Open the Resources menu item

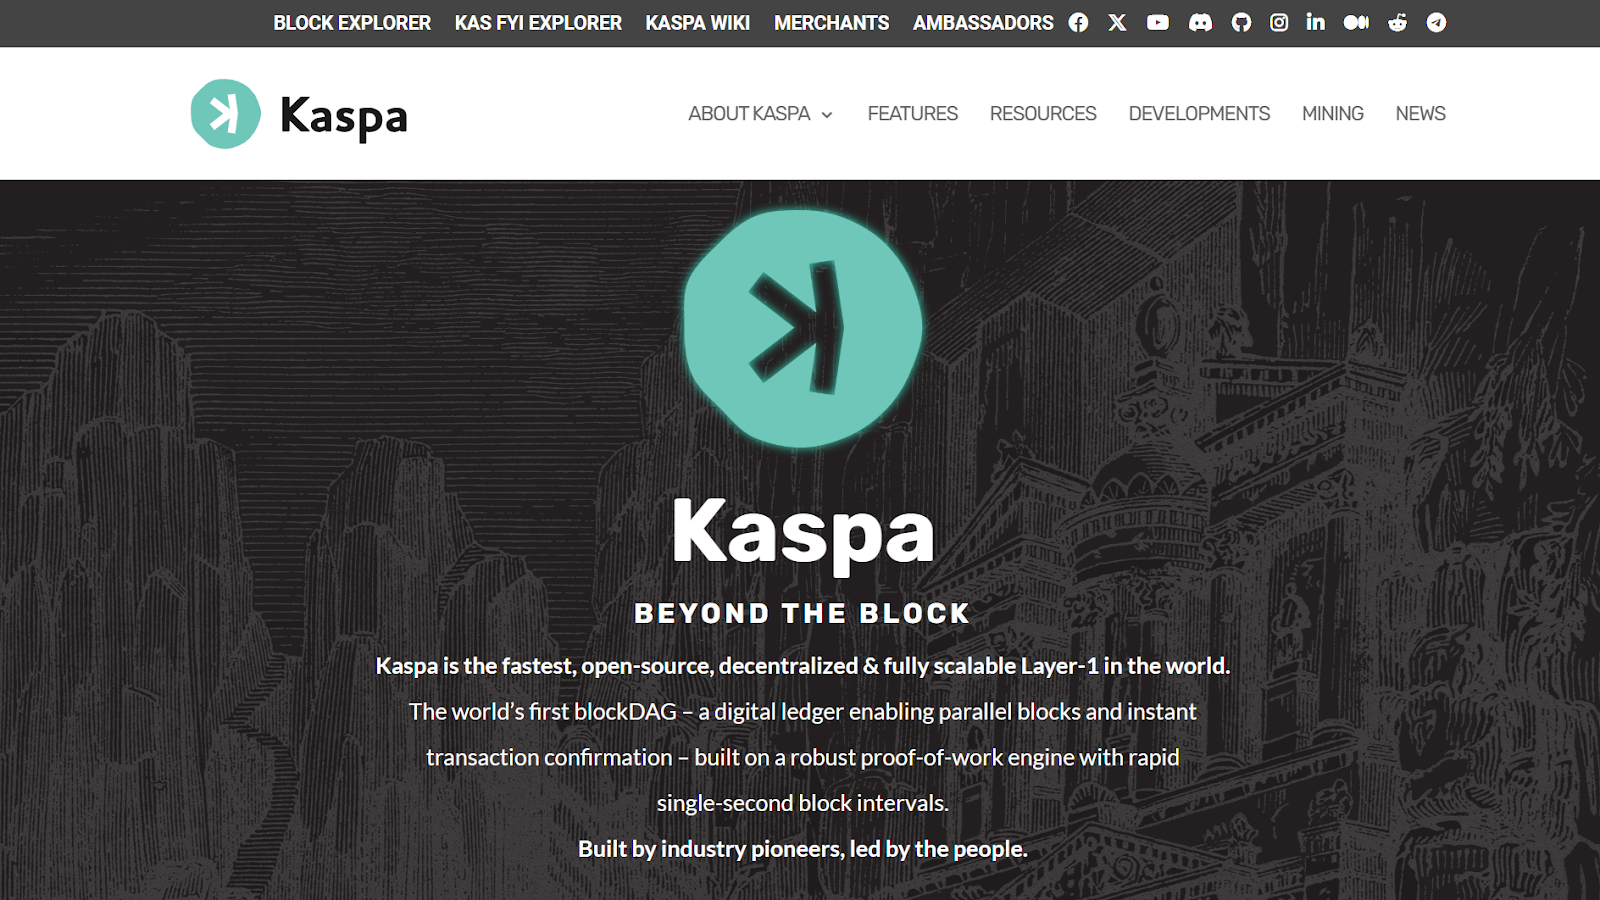tap(1043, 114)
